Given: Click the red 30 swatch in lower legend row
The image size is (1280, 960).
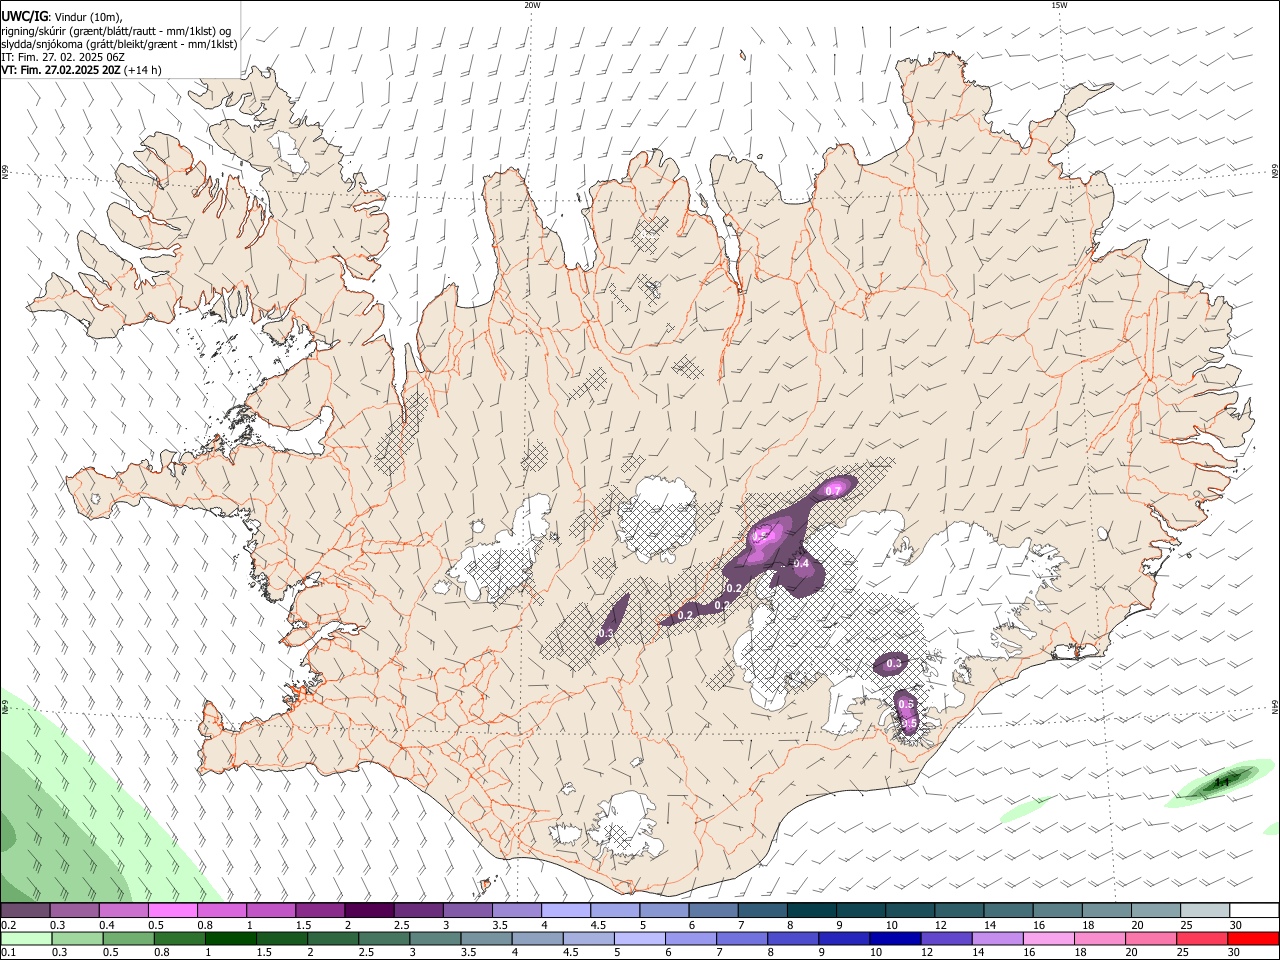Looking at the screenshot, I should 1254,939.
